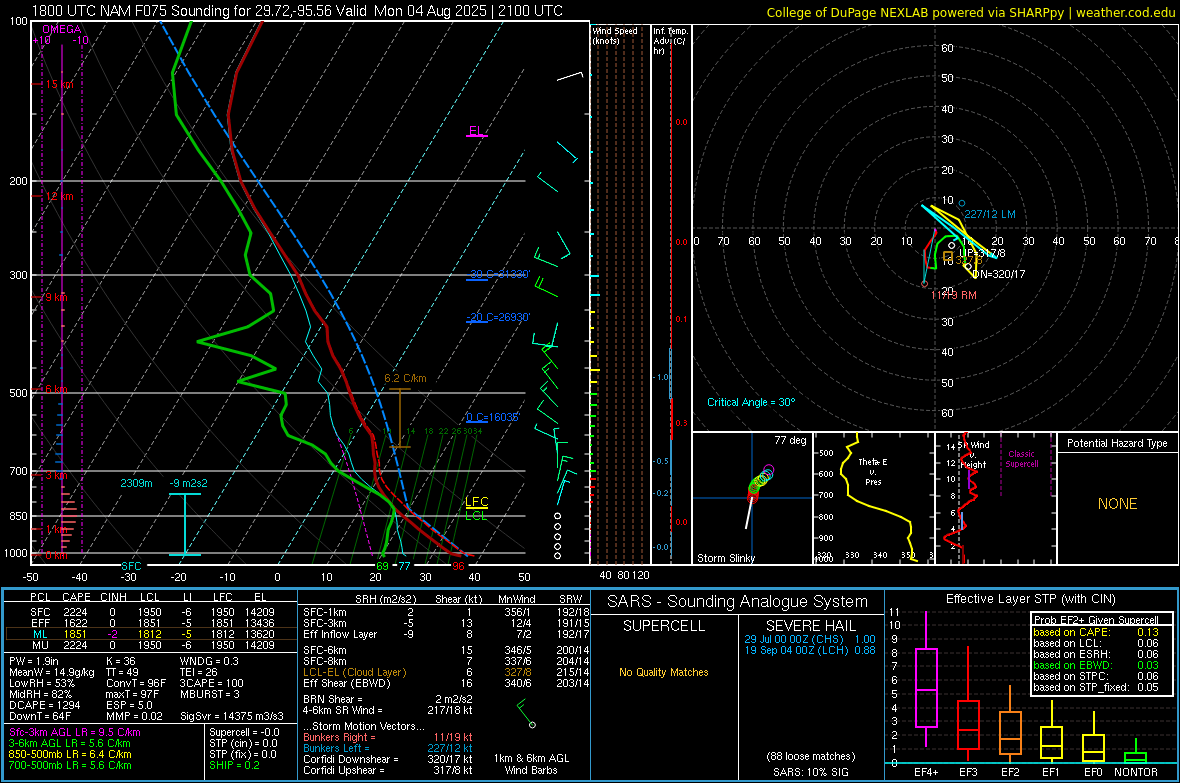Click the CAPE column header
Viewport: 1180px width, 783px height.
(76, 598)
